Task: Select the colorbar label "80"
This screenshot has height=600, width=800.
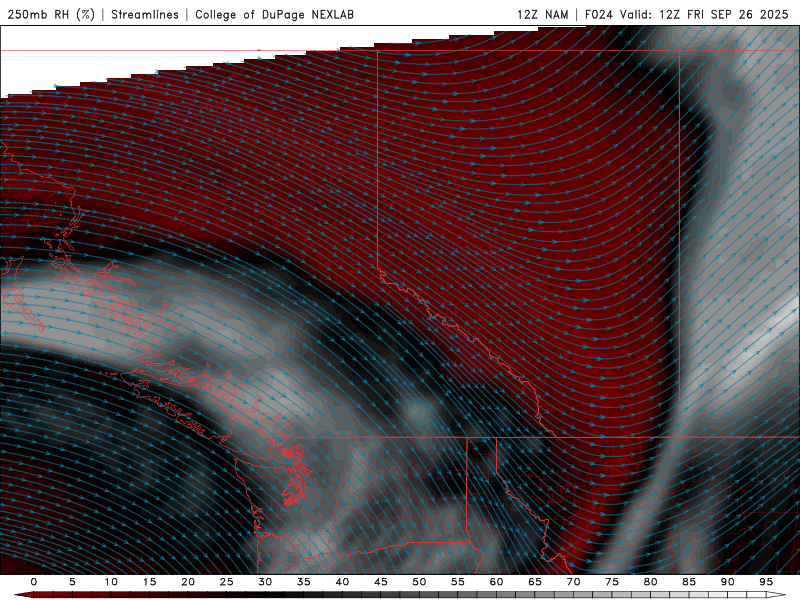Action: [651, 582]
